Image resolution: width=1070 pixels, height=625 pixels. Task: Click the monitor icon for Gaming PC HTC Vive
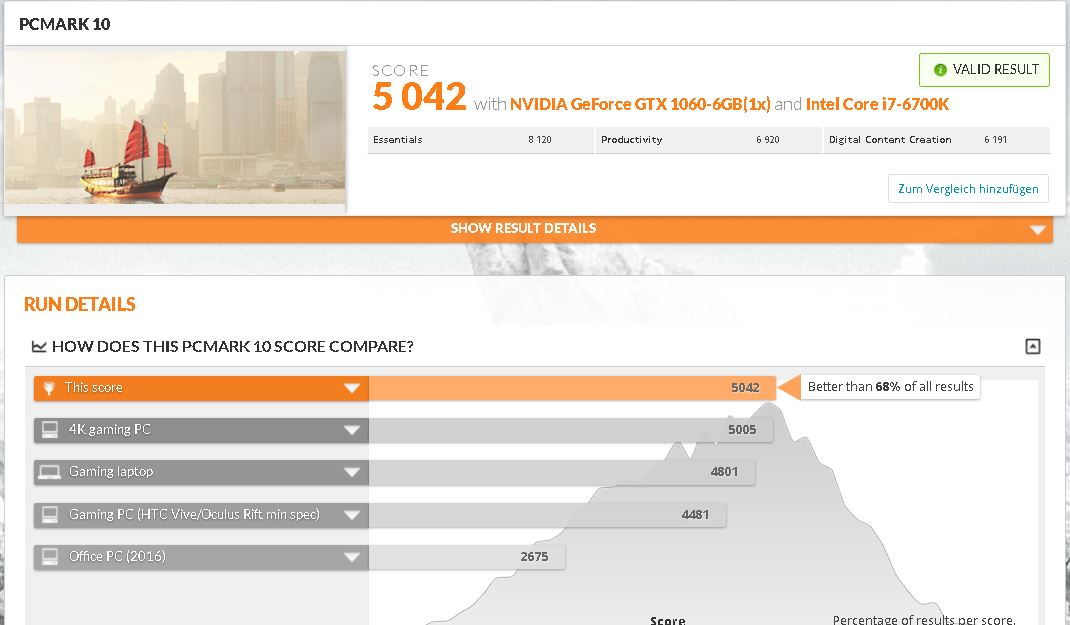50,515
